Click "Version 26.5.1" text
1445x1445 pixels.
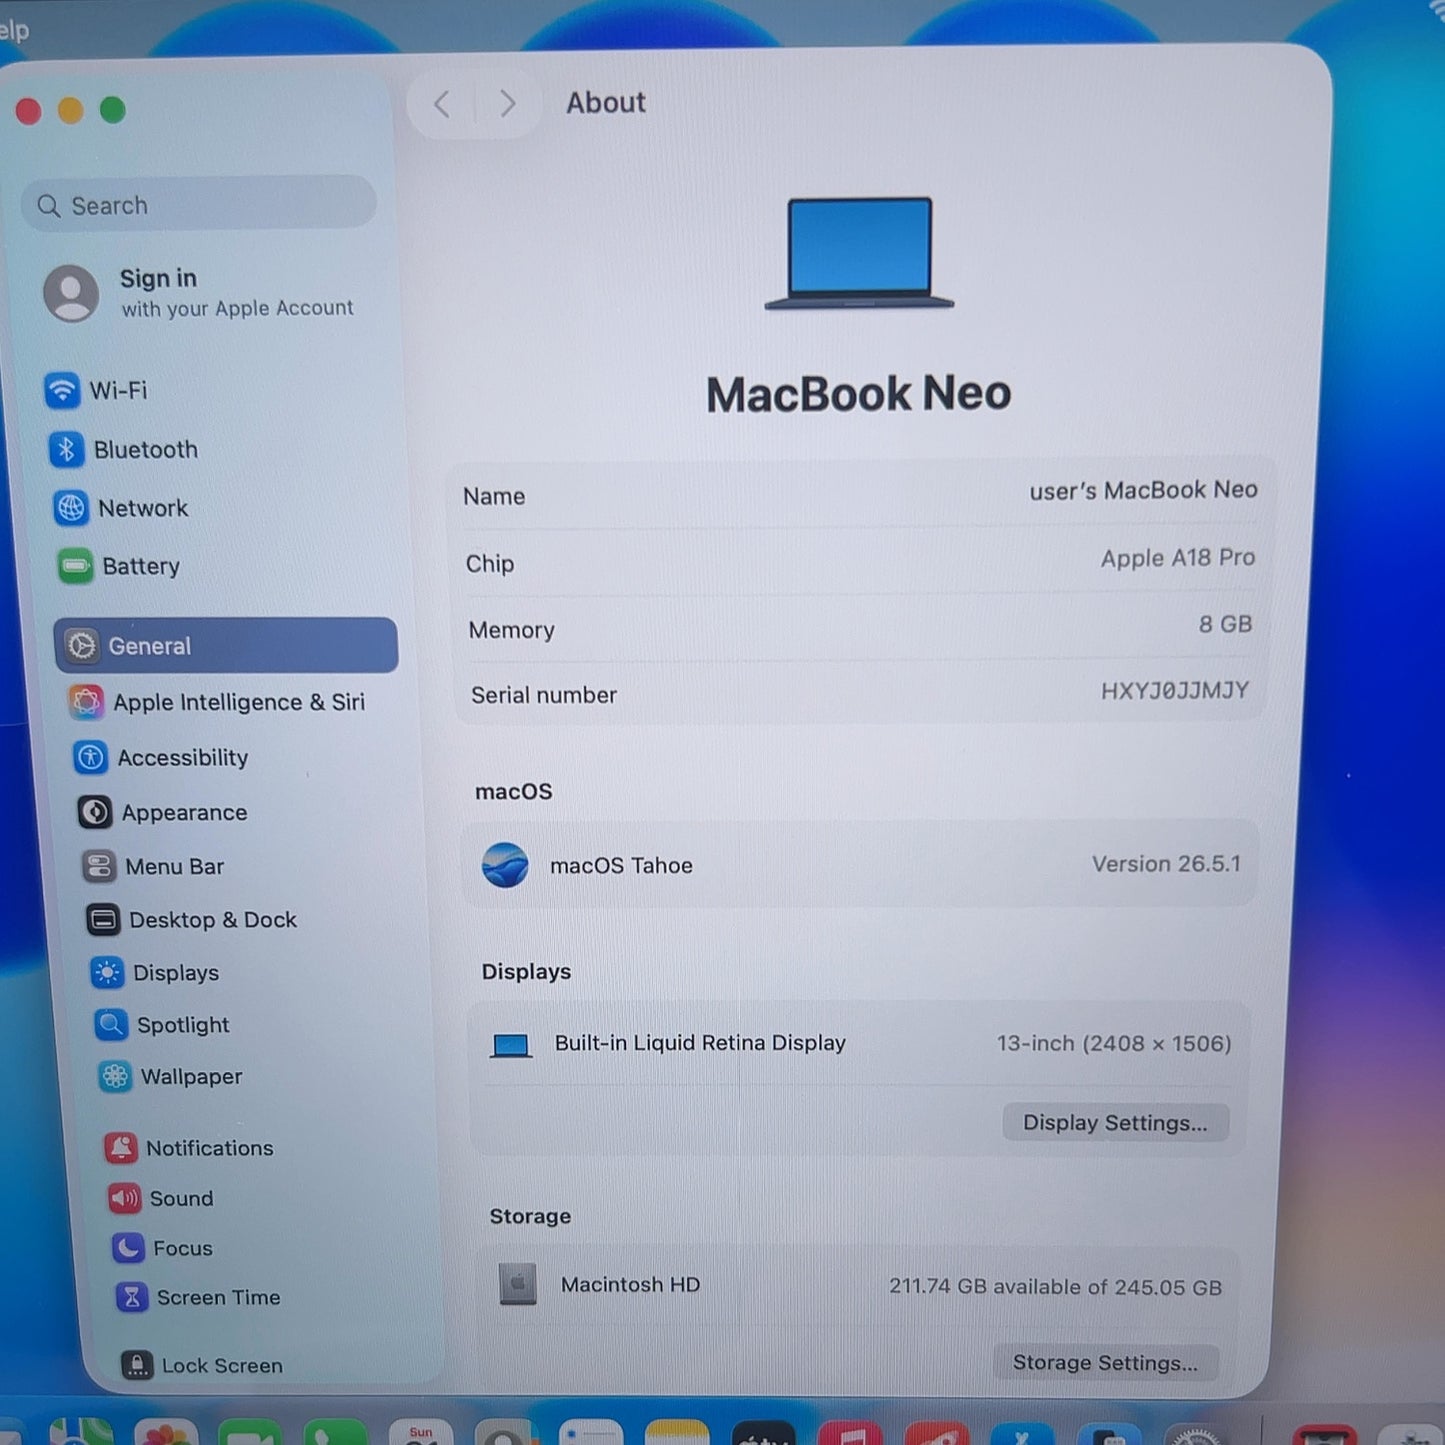(1166, 864)
